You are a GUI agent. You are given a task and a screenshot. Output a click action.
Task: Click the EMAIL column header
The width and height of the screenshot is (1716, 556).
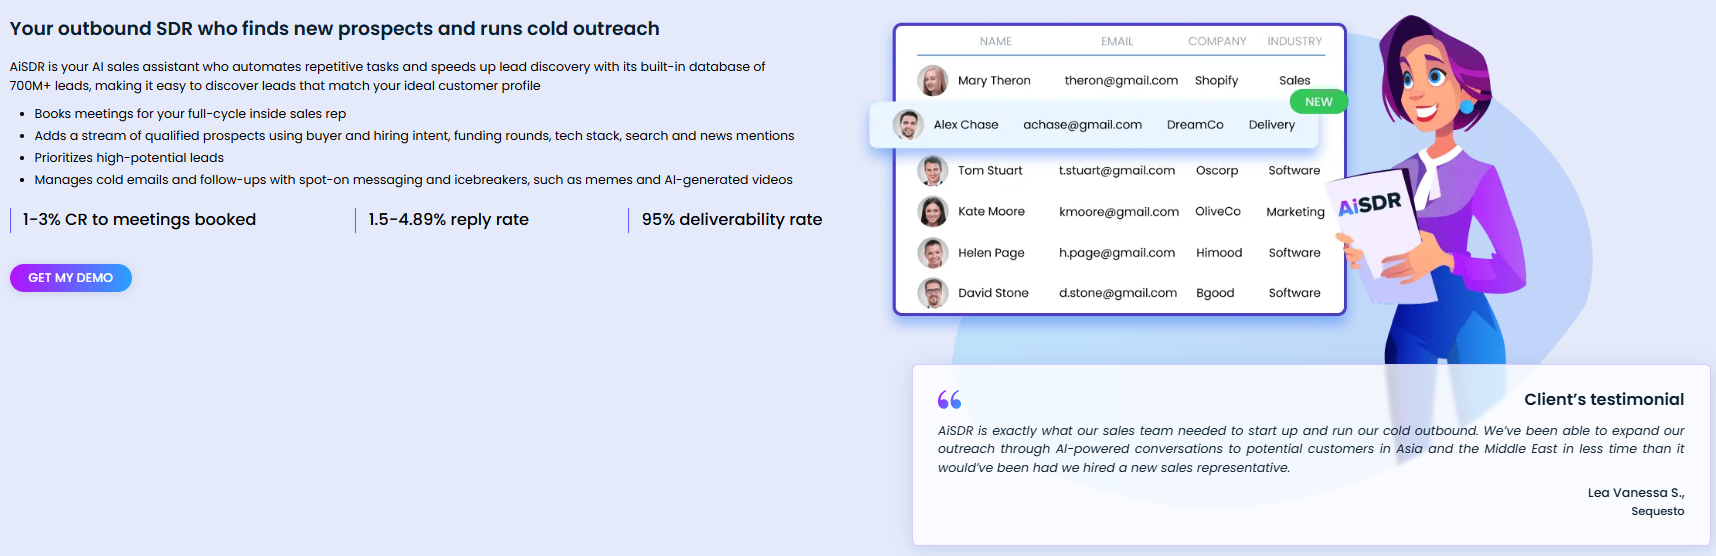[1117, 42]
